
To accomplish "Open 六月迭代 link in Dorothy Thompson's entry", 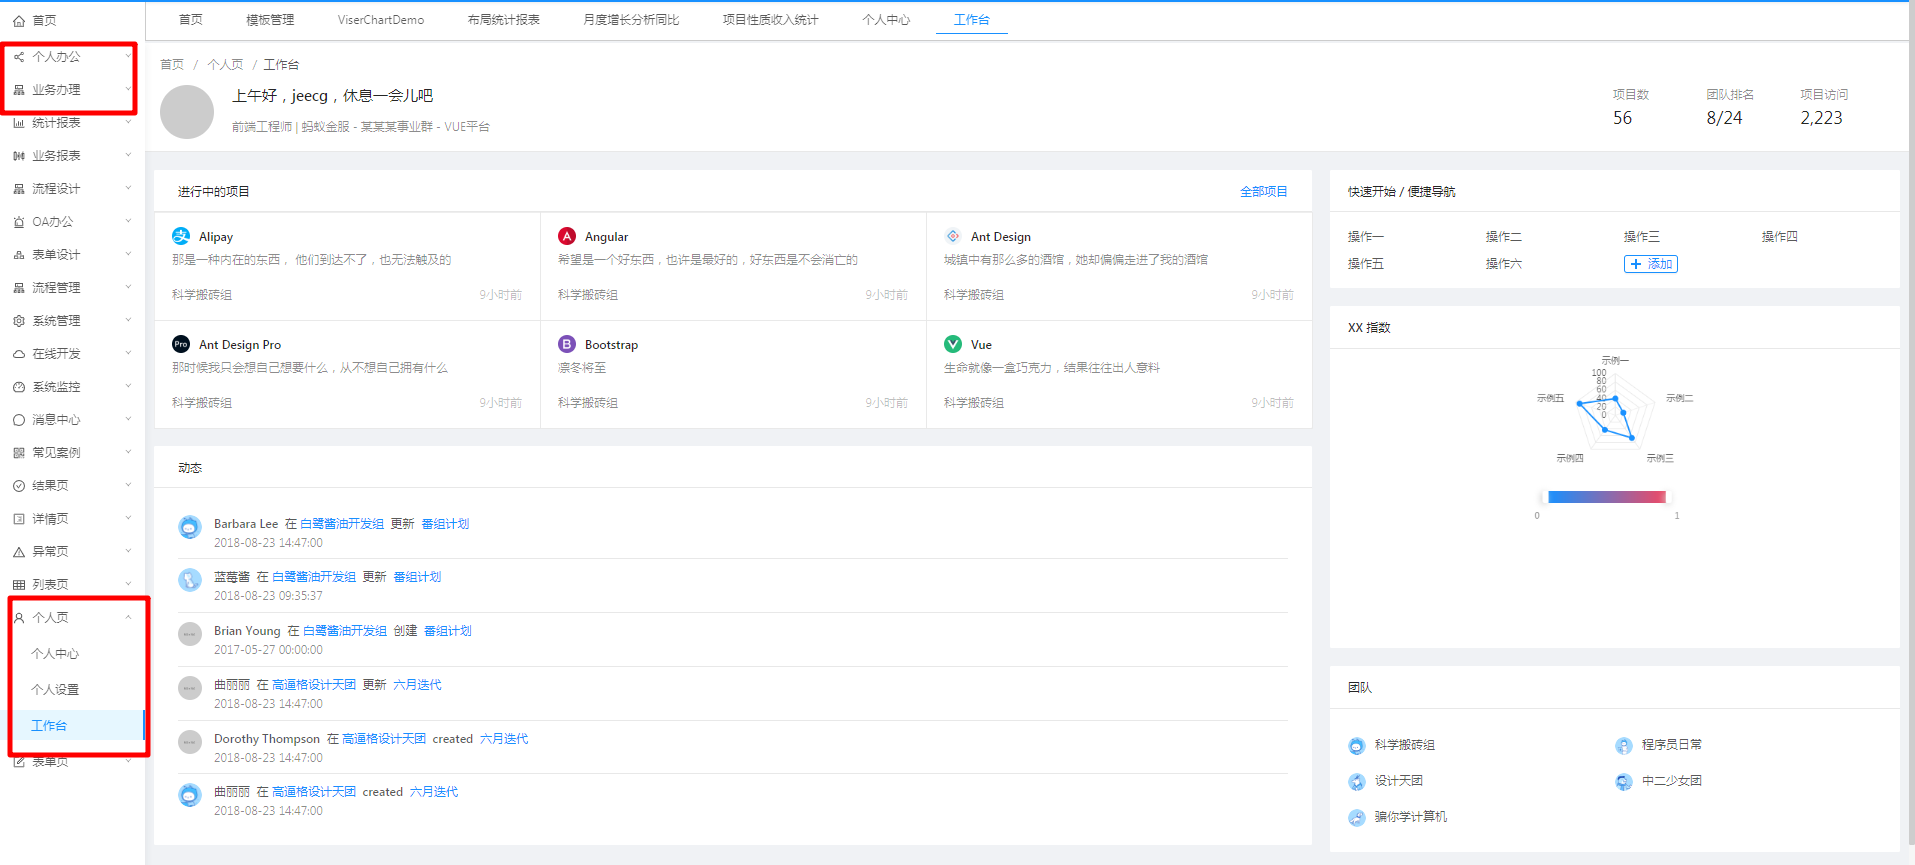I will [503, 739].
